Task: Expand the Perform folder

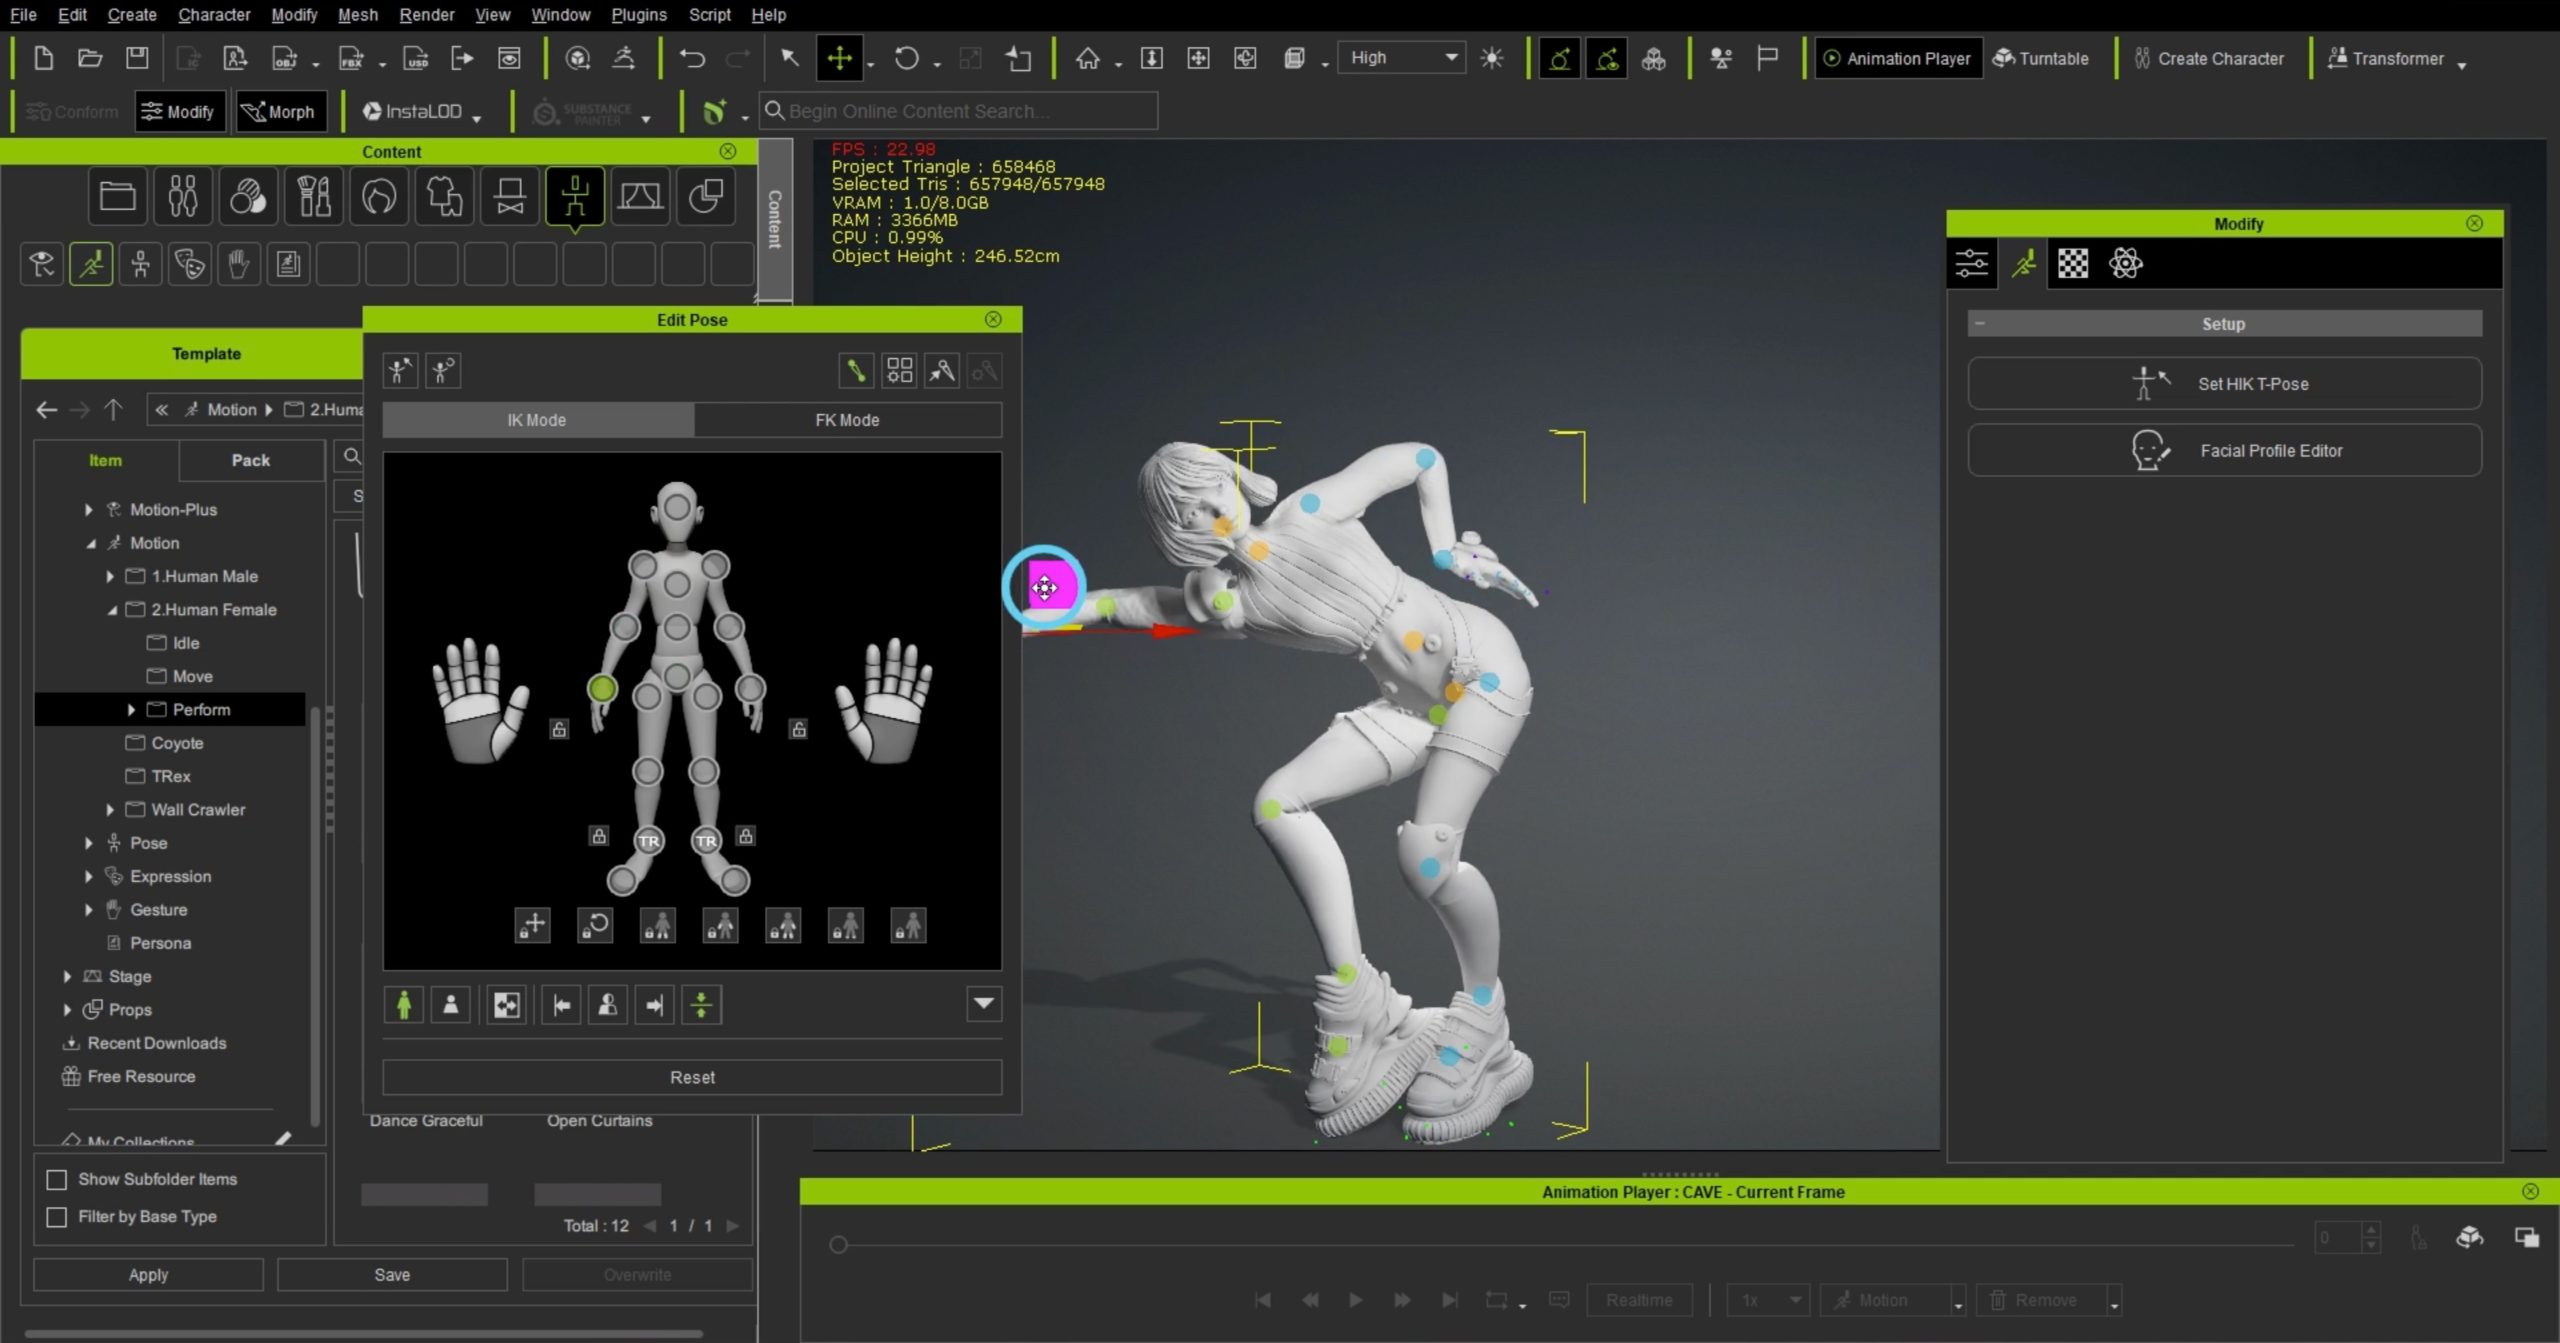Action: [x=131, y=710]
